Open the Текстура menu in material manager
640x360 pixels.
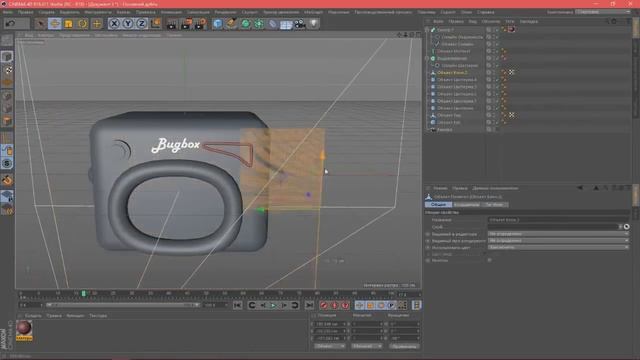[x=98, y=316]
